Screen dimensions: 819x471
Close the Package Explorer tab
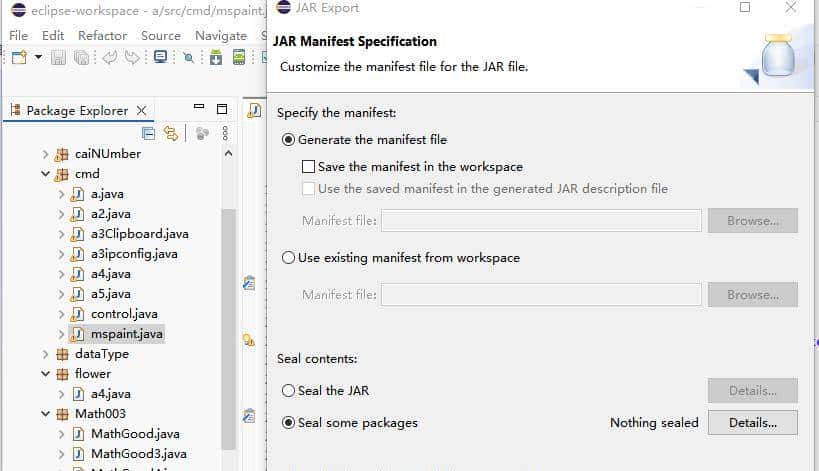(x=142, y=110)
